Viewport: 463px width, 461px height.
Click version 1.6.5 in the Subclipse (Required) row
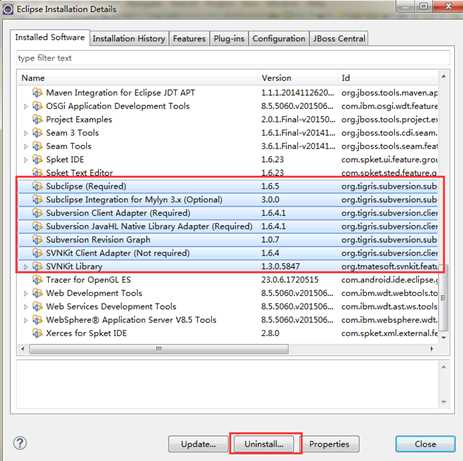[x=270, y=186]
